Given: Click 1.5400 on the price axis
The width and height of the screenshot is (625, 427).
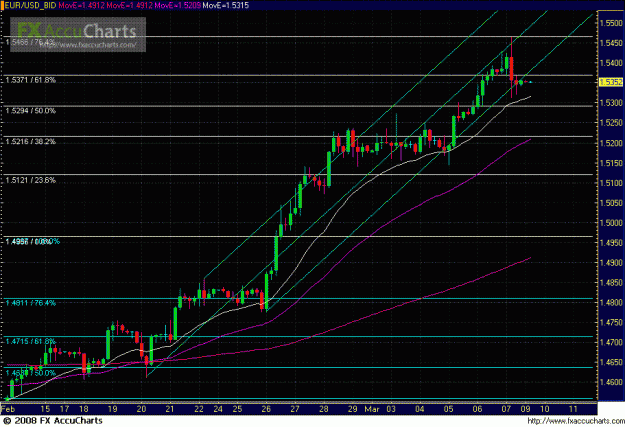Looking at the screenshot, I should 611,63.
